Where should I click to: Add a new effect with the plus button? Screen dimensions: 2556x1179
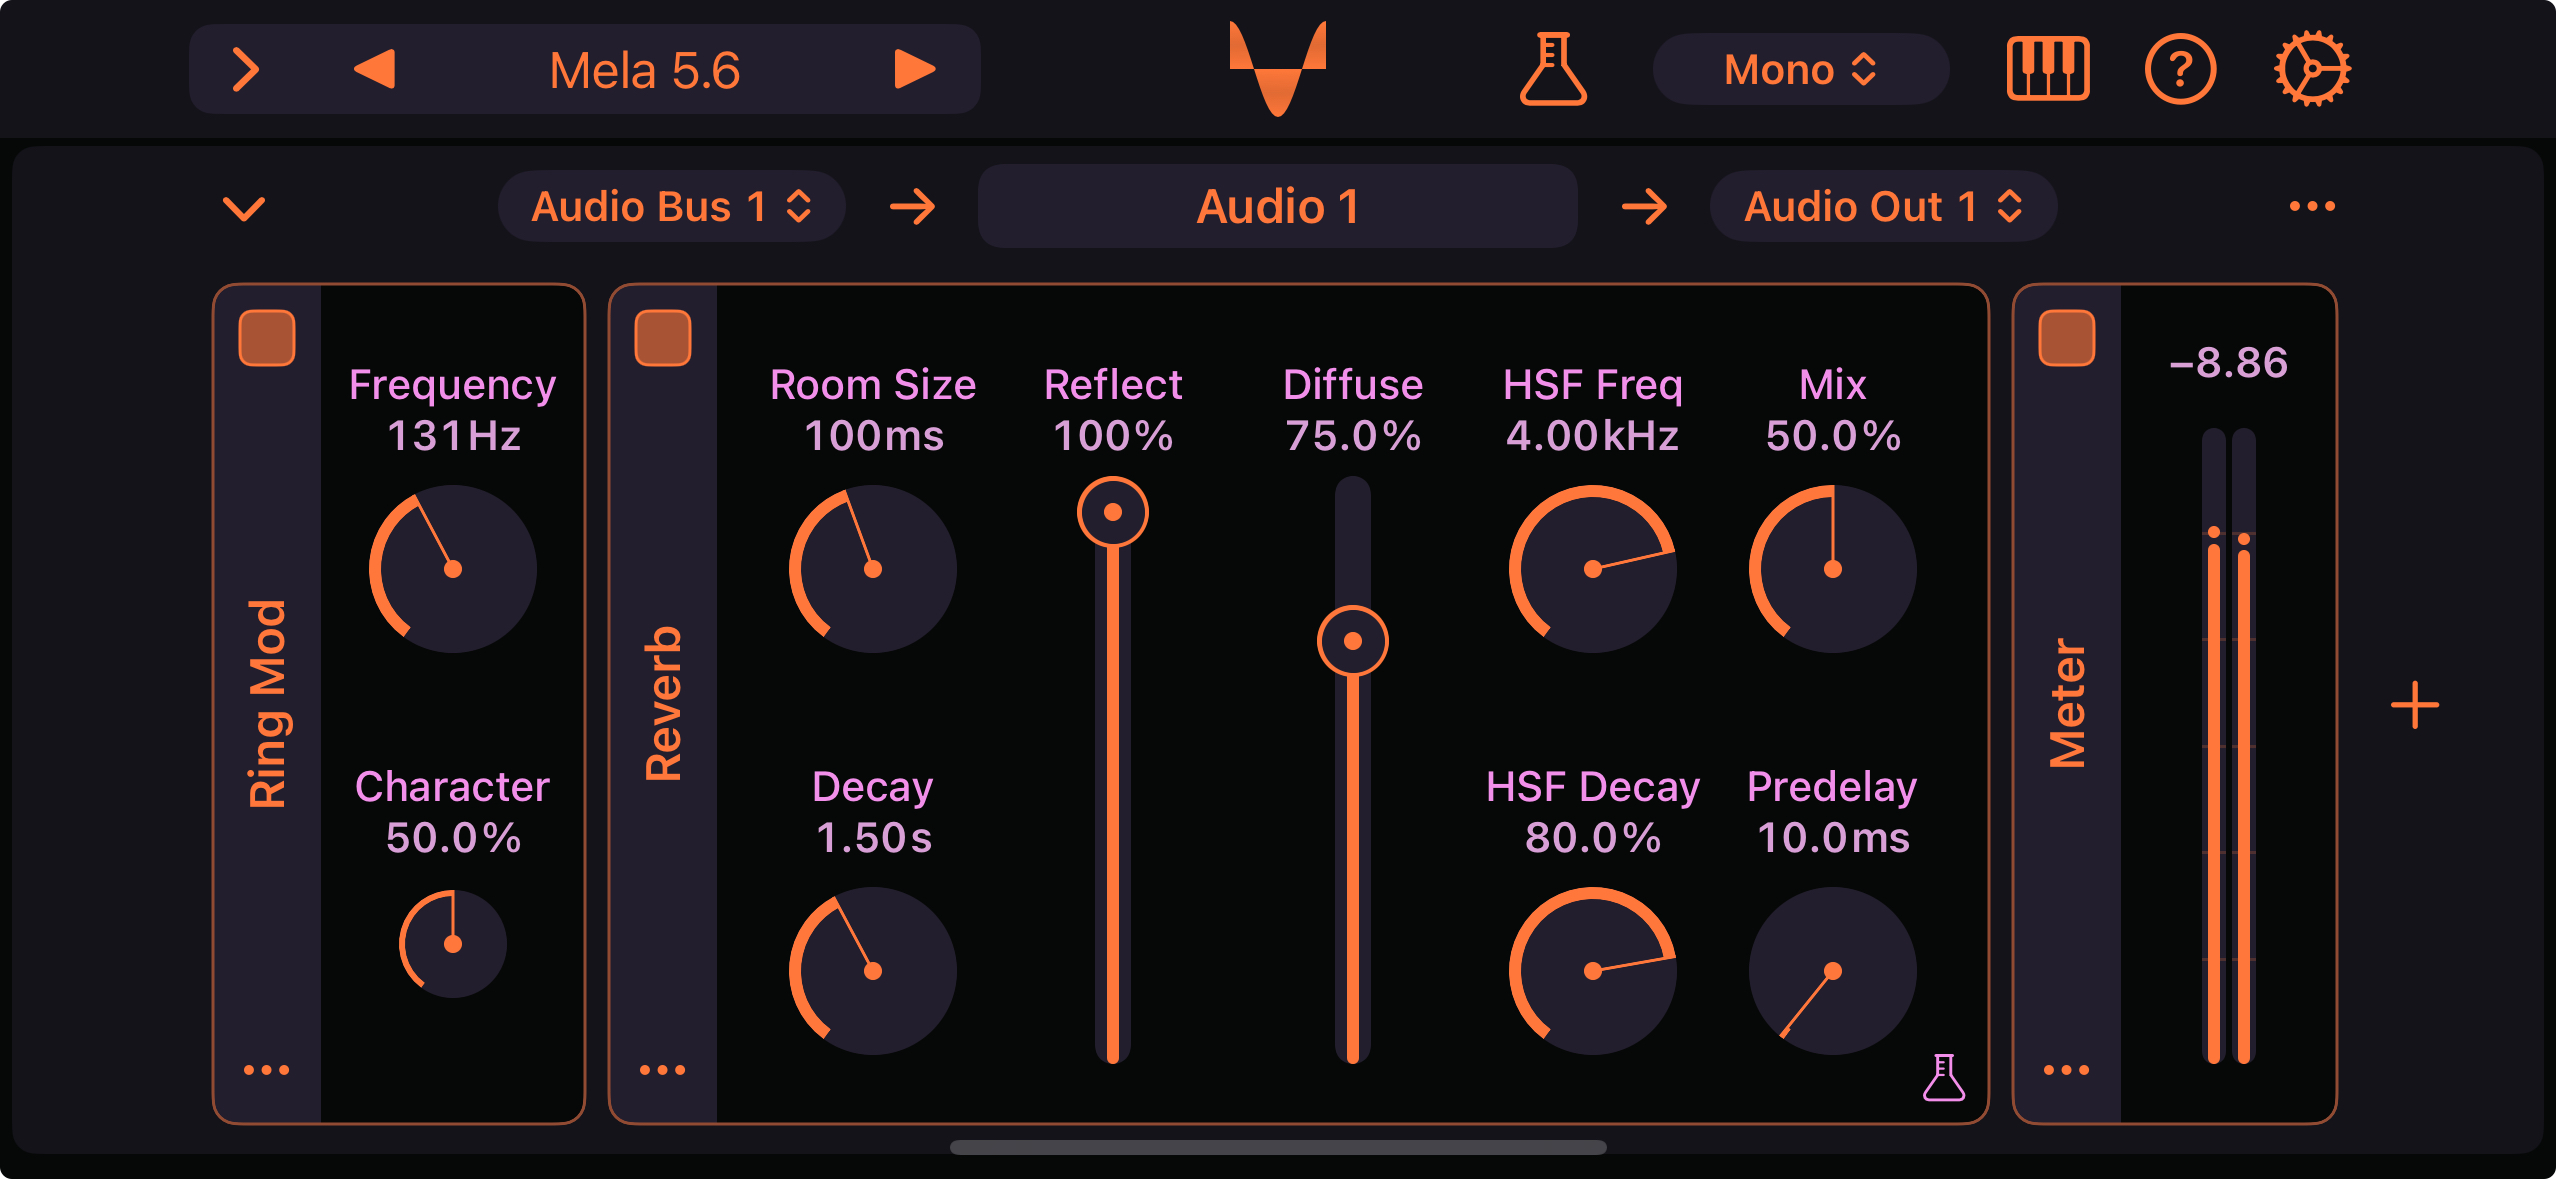pos(2415,706)
